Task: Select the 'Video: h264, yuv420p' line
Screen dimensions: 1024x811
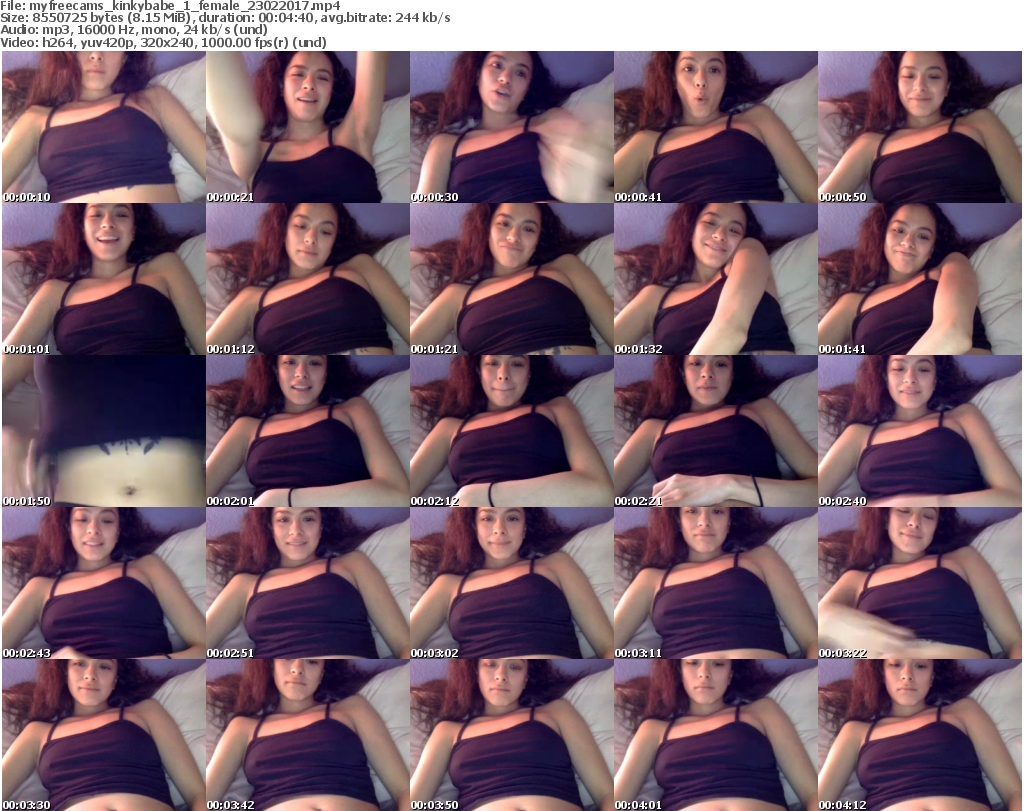Action: point(163,42)
